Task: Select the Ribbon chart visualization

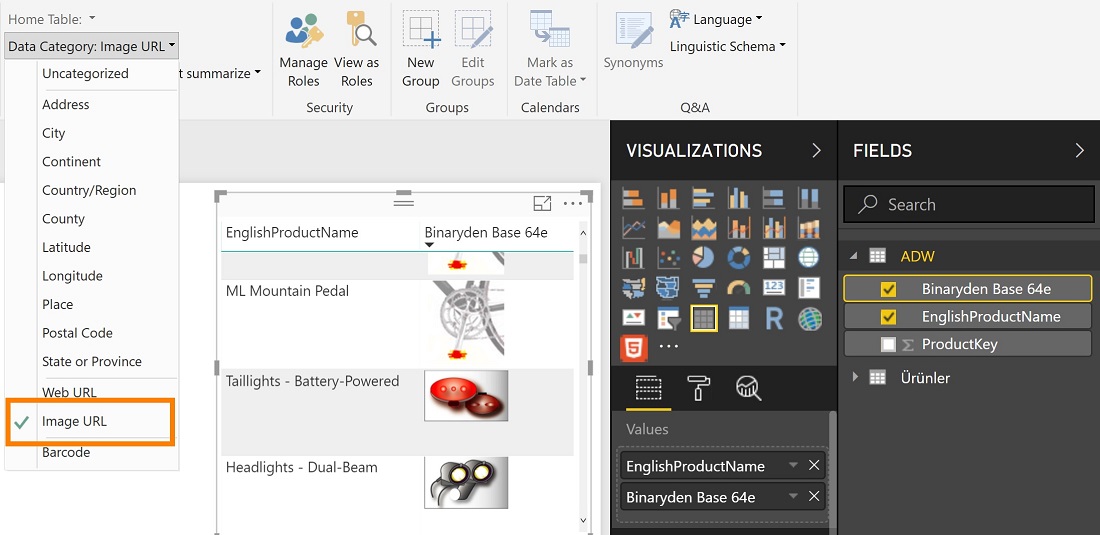Action: (x=809, y=228)
